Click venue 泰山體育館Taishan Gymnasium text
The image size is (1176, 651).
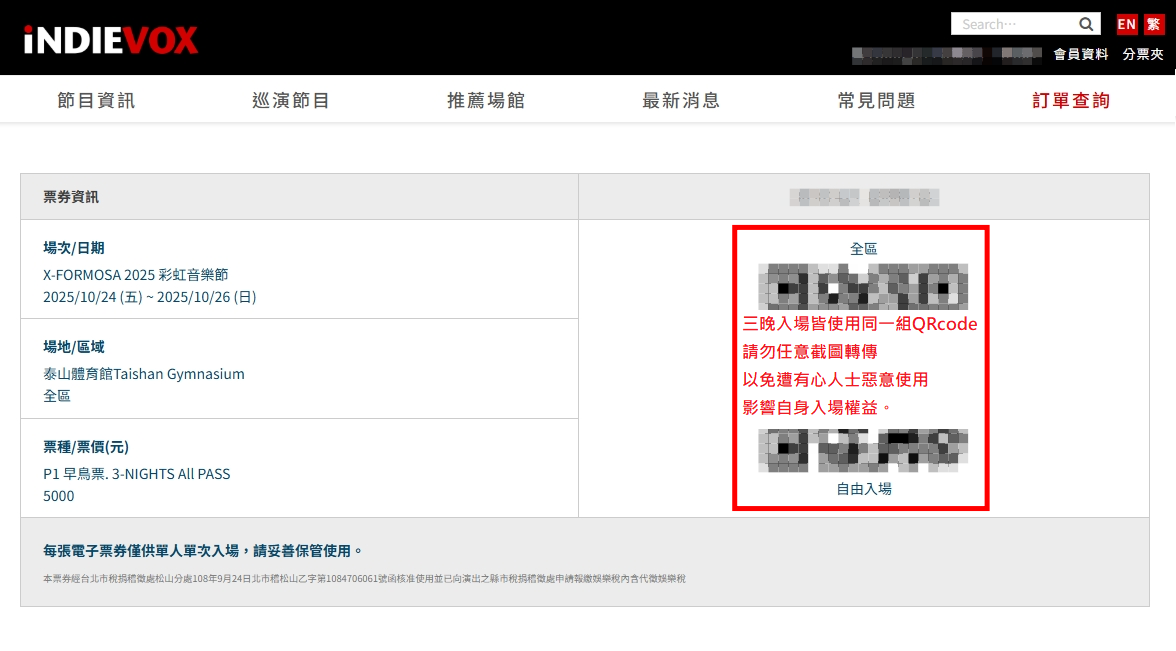144,374
